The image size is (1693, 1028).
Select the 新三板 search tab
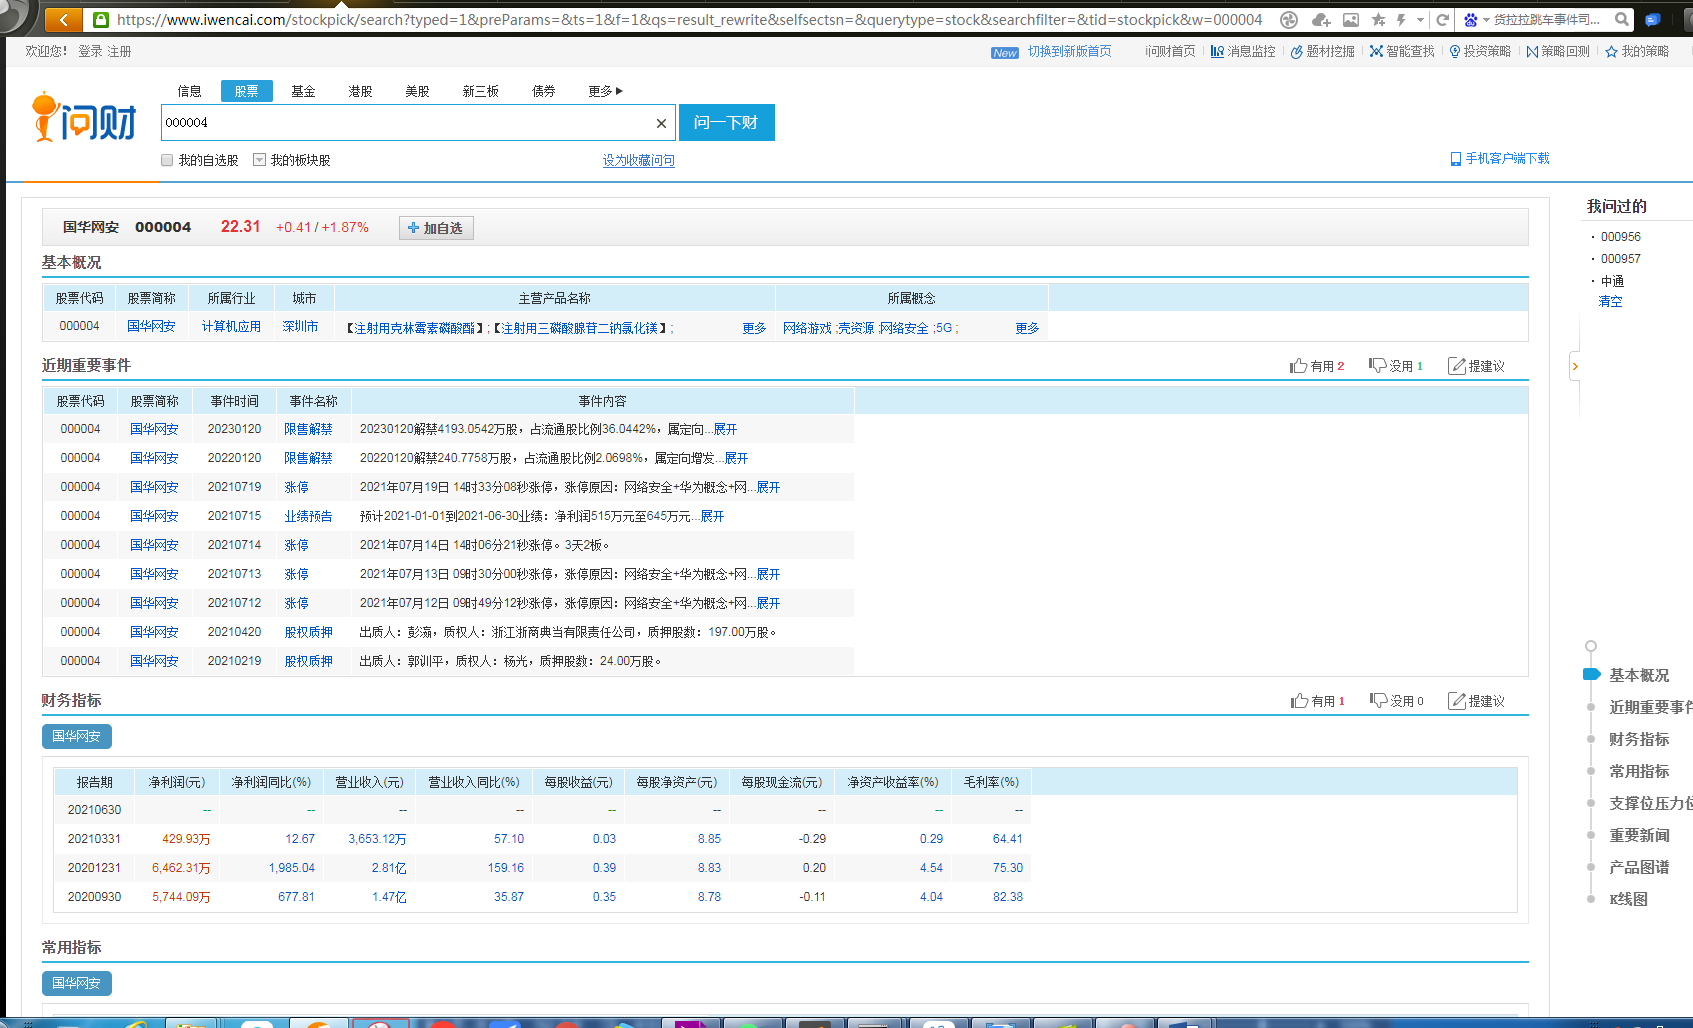(x=480, y=91)
